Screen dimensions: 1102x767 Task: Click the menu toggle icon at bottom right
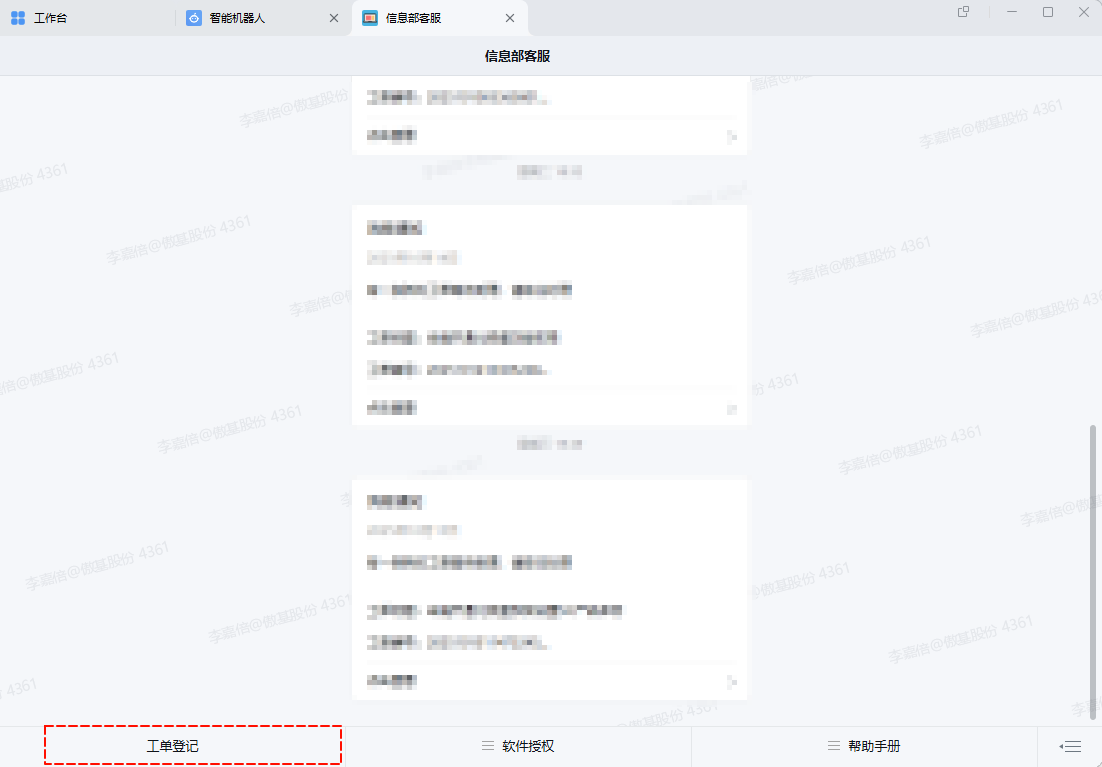click(x=1072, y=746)
